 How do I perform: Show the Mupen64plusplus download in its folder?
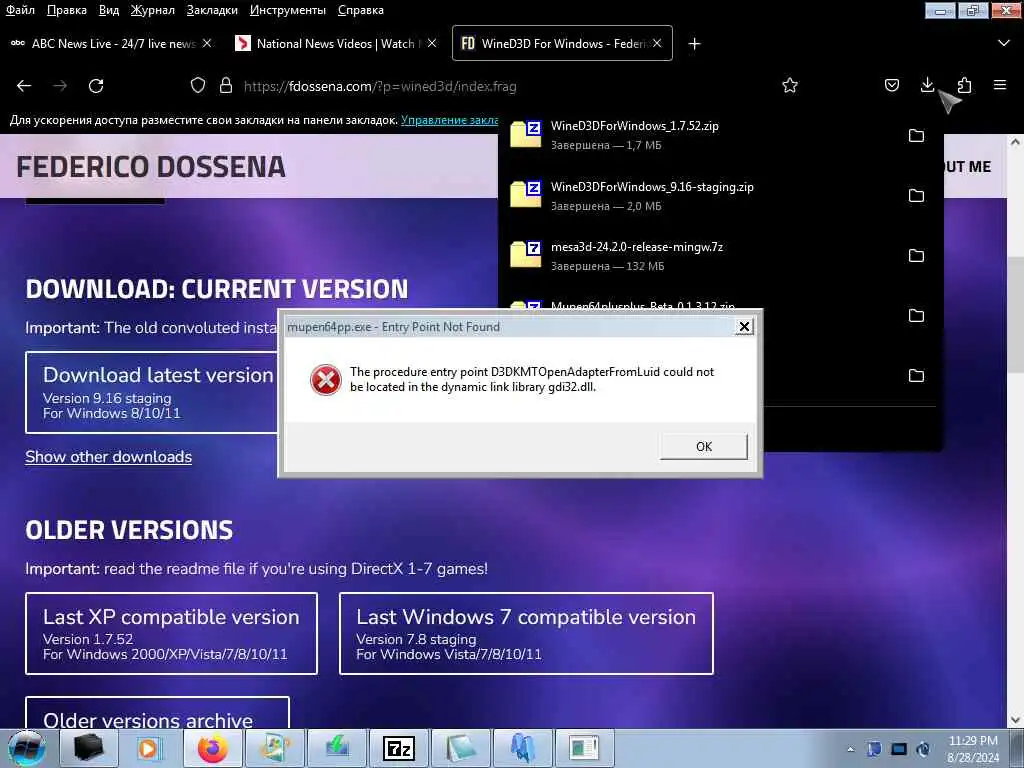[916, 315]
